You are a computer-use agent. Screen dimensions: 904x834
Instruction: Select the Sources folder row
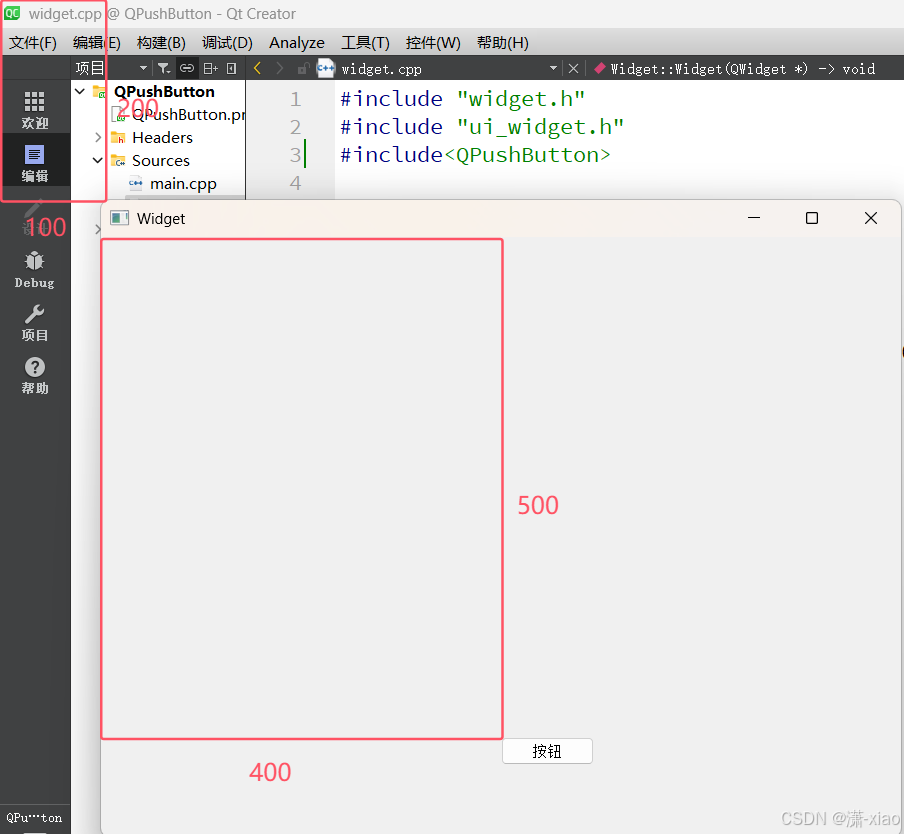(161, 161)
